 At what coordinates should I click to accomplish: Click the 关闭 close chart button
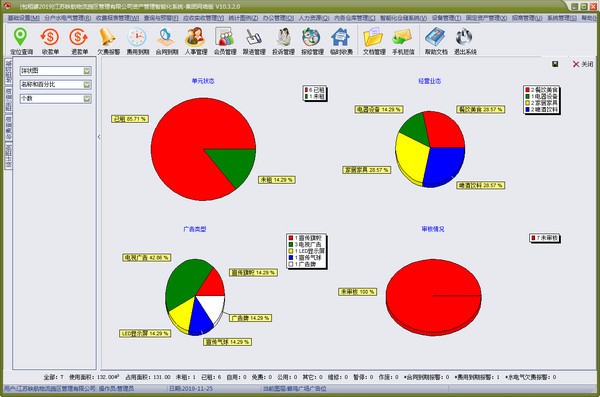coord(583,64)
